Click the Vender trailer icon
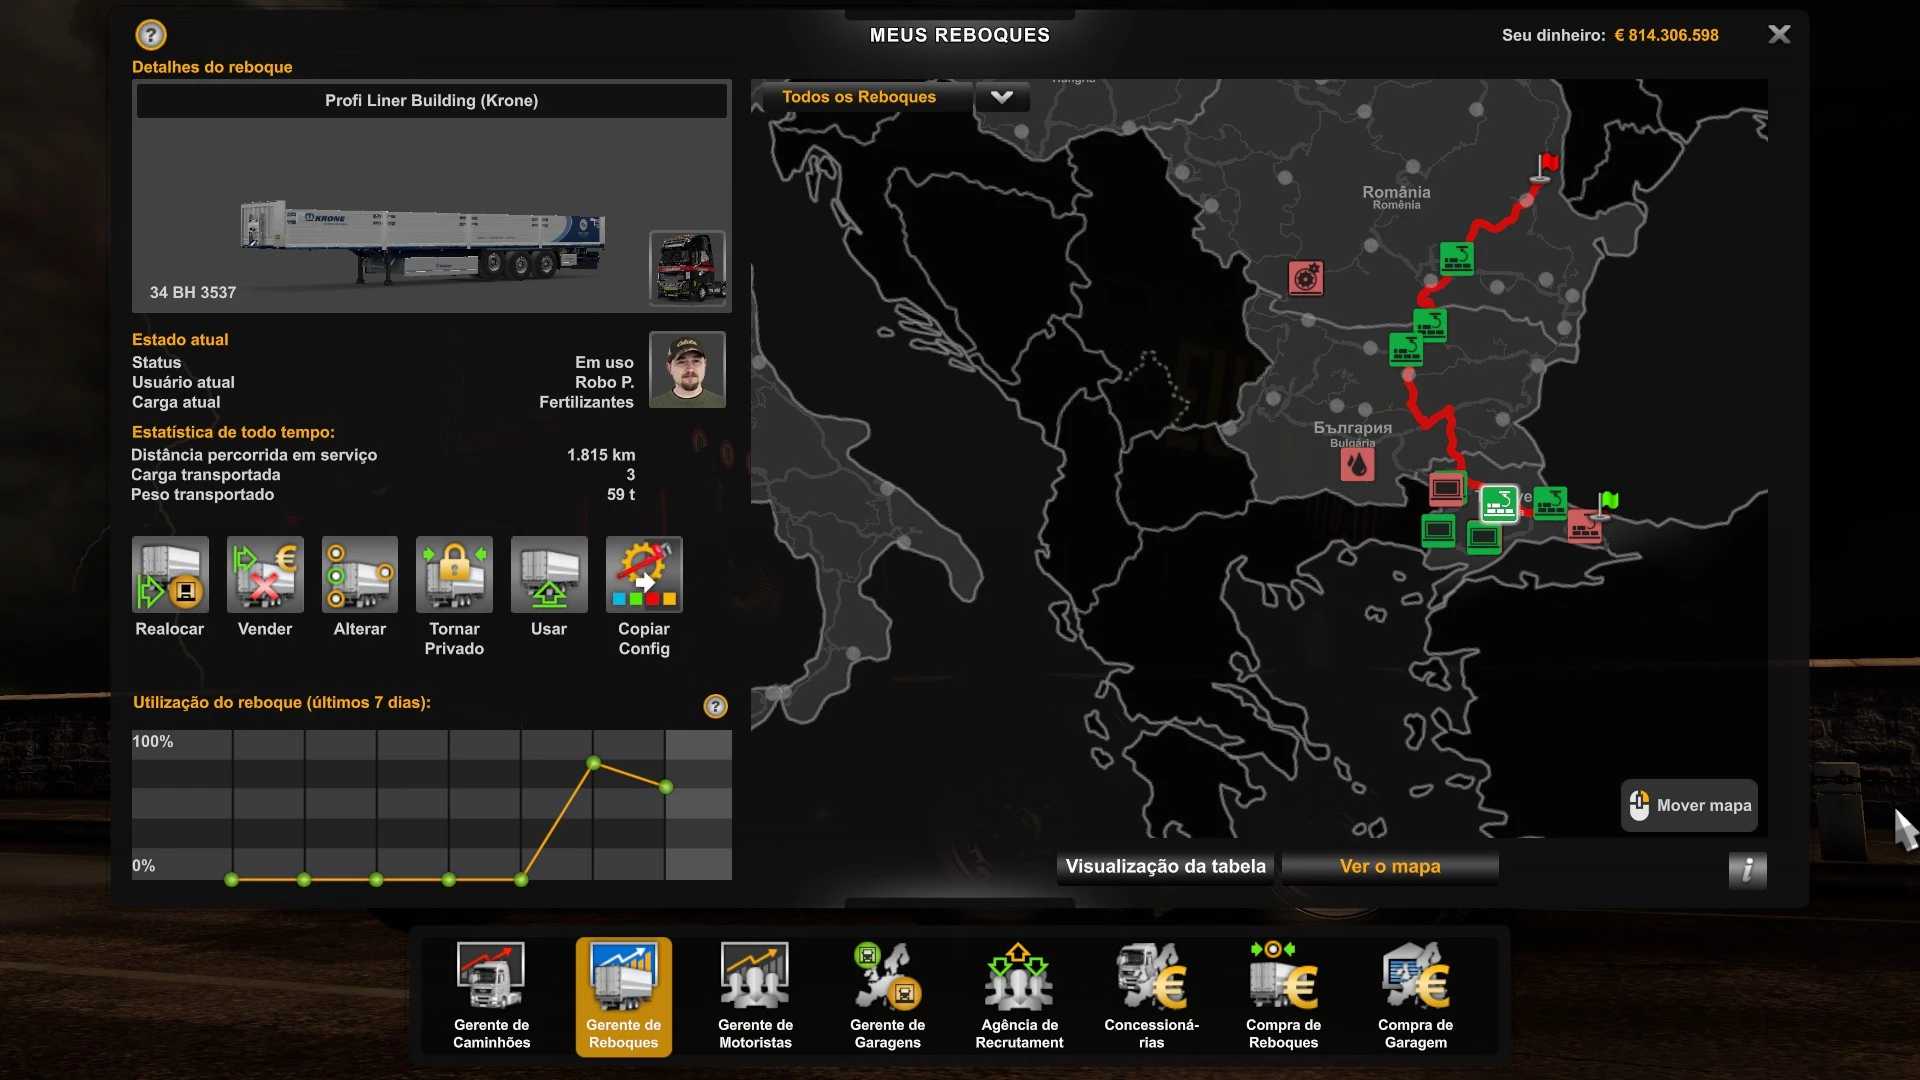Screen dimensions: 1920x1080 point(265,575)
